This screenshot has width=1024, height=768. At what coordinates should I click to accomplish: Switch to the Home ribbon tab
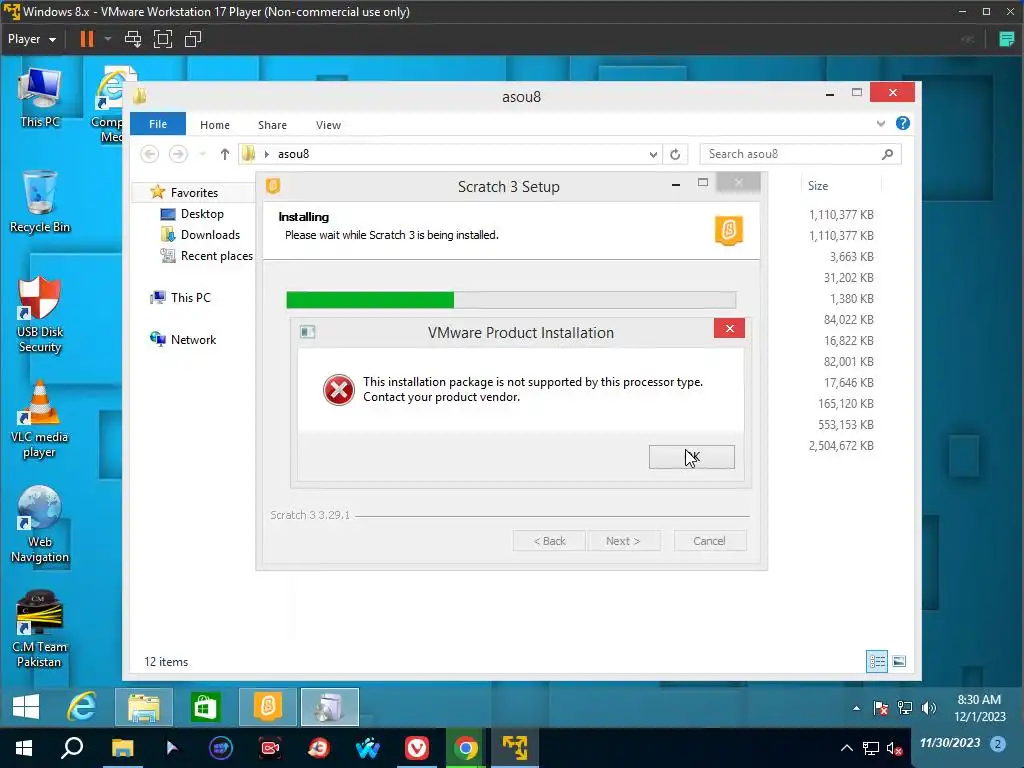(x=215, y=125)
